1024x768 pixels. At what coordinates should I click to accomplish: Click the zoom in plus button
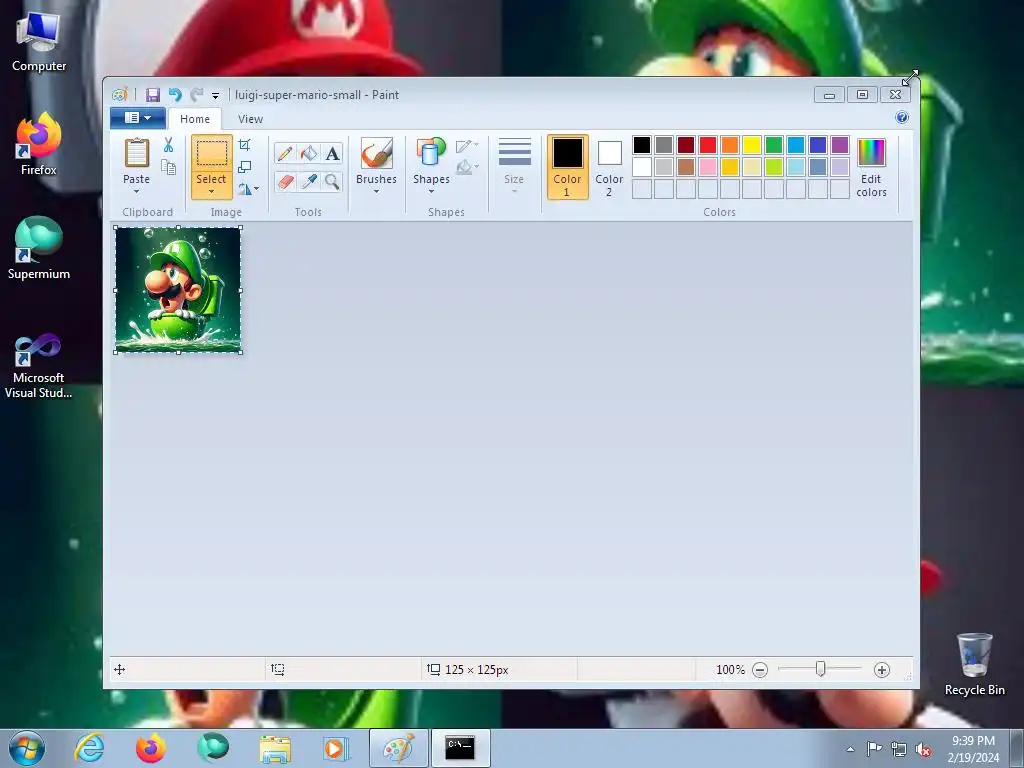tap(882, 669)
